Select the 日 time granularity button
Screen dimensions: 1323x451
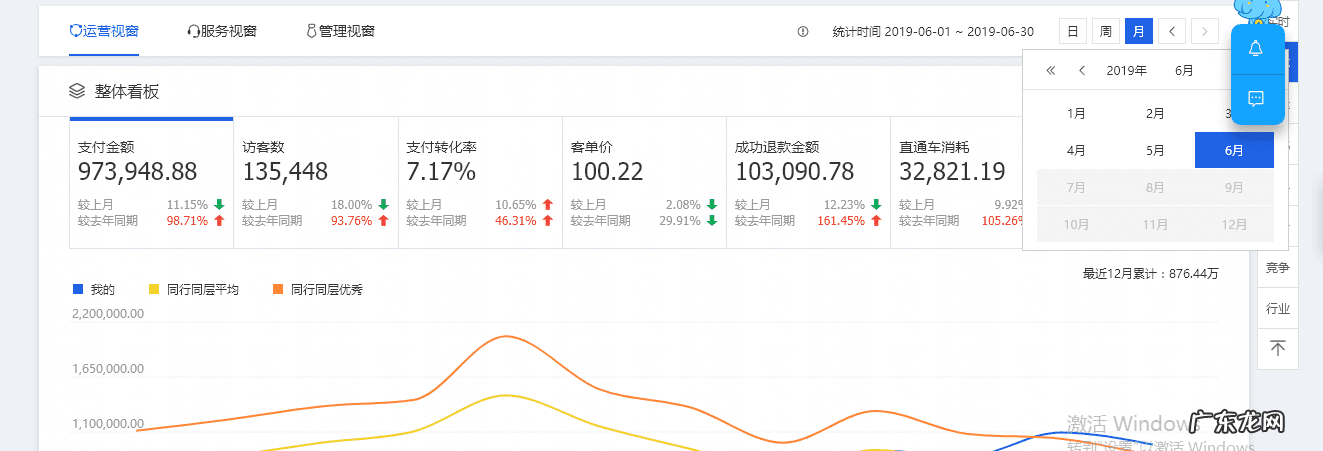(x=1072, y=32)
